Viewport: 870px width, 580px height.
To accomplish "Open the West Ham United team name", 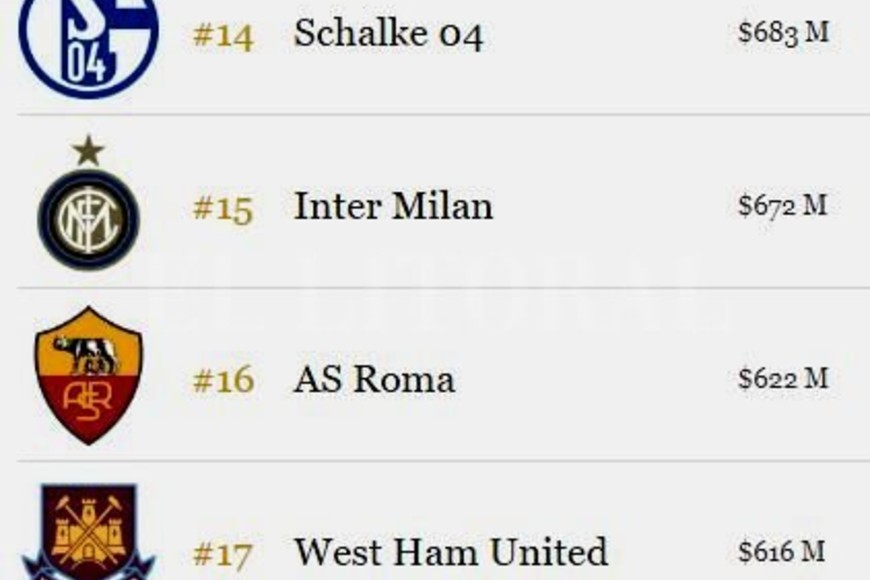I will tap(450, 552).
